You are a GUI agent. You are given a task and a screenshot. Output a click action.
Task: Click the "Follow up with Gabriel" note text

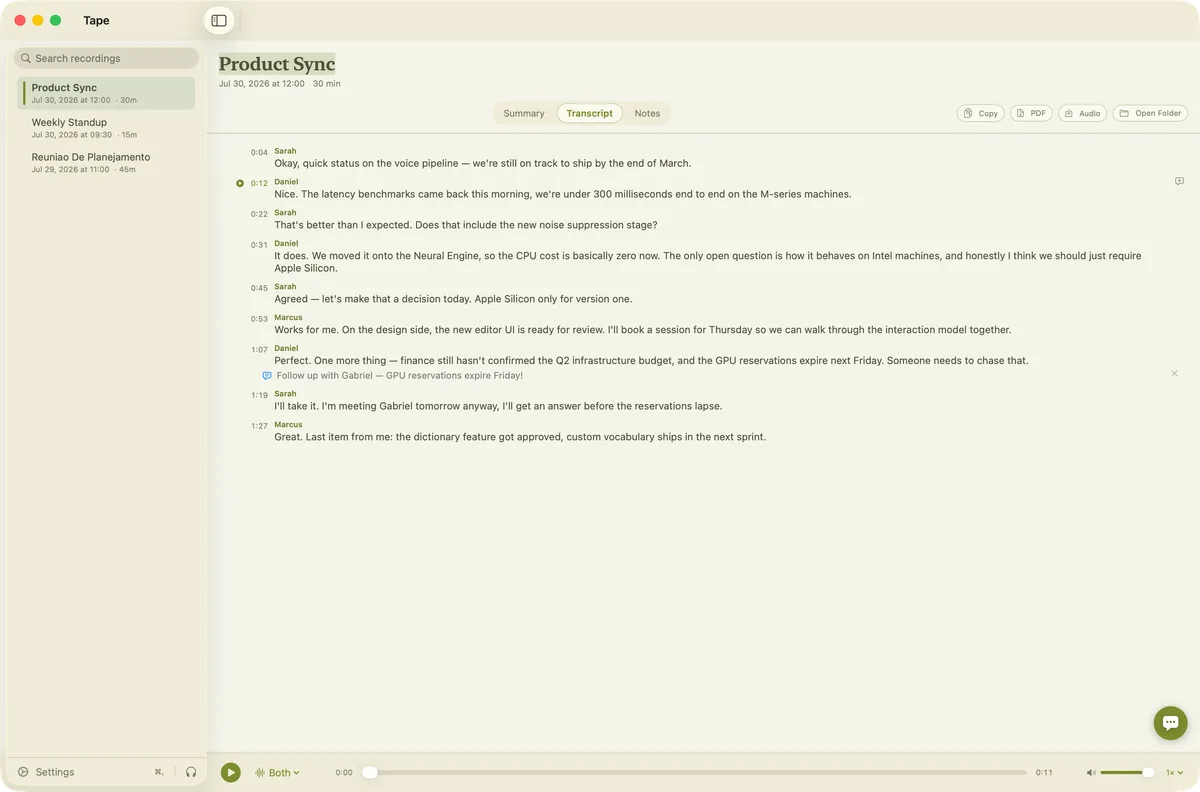[400, 376]
